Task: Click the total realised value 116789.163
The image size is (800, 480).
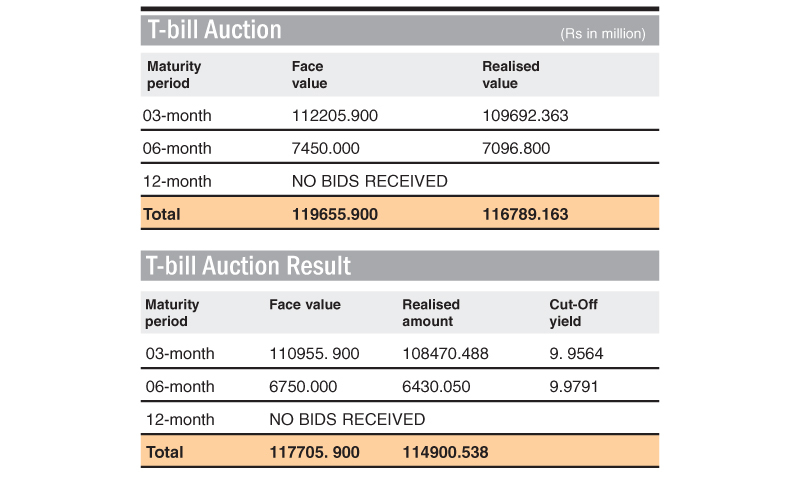Action: (526, 214)
